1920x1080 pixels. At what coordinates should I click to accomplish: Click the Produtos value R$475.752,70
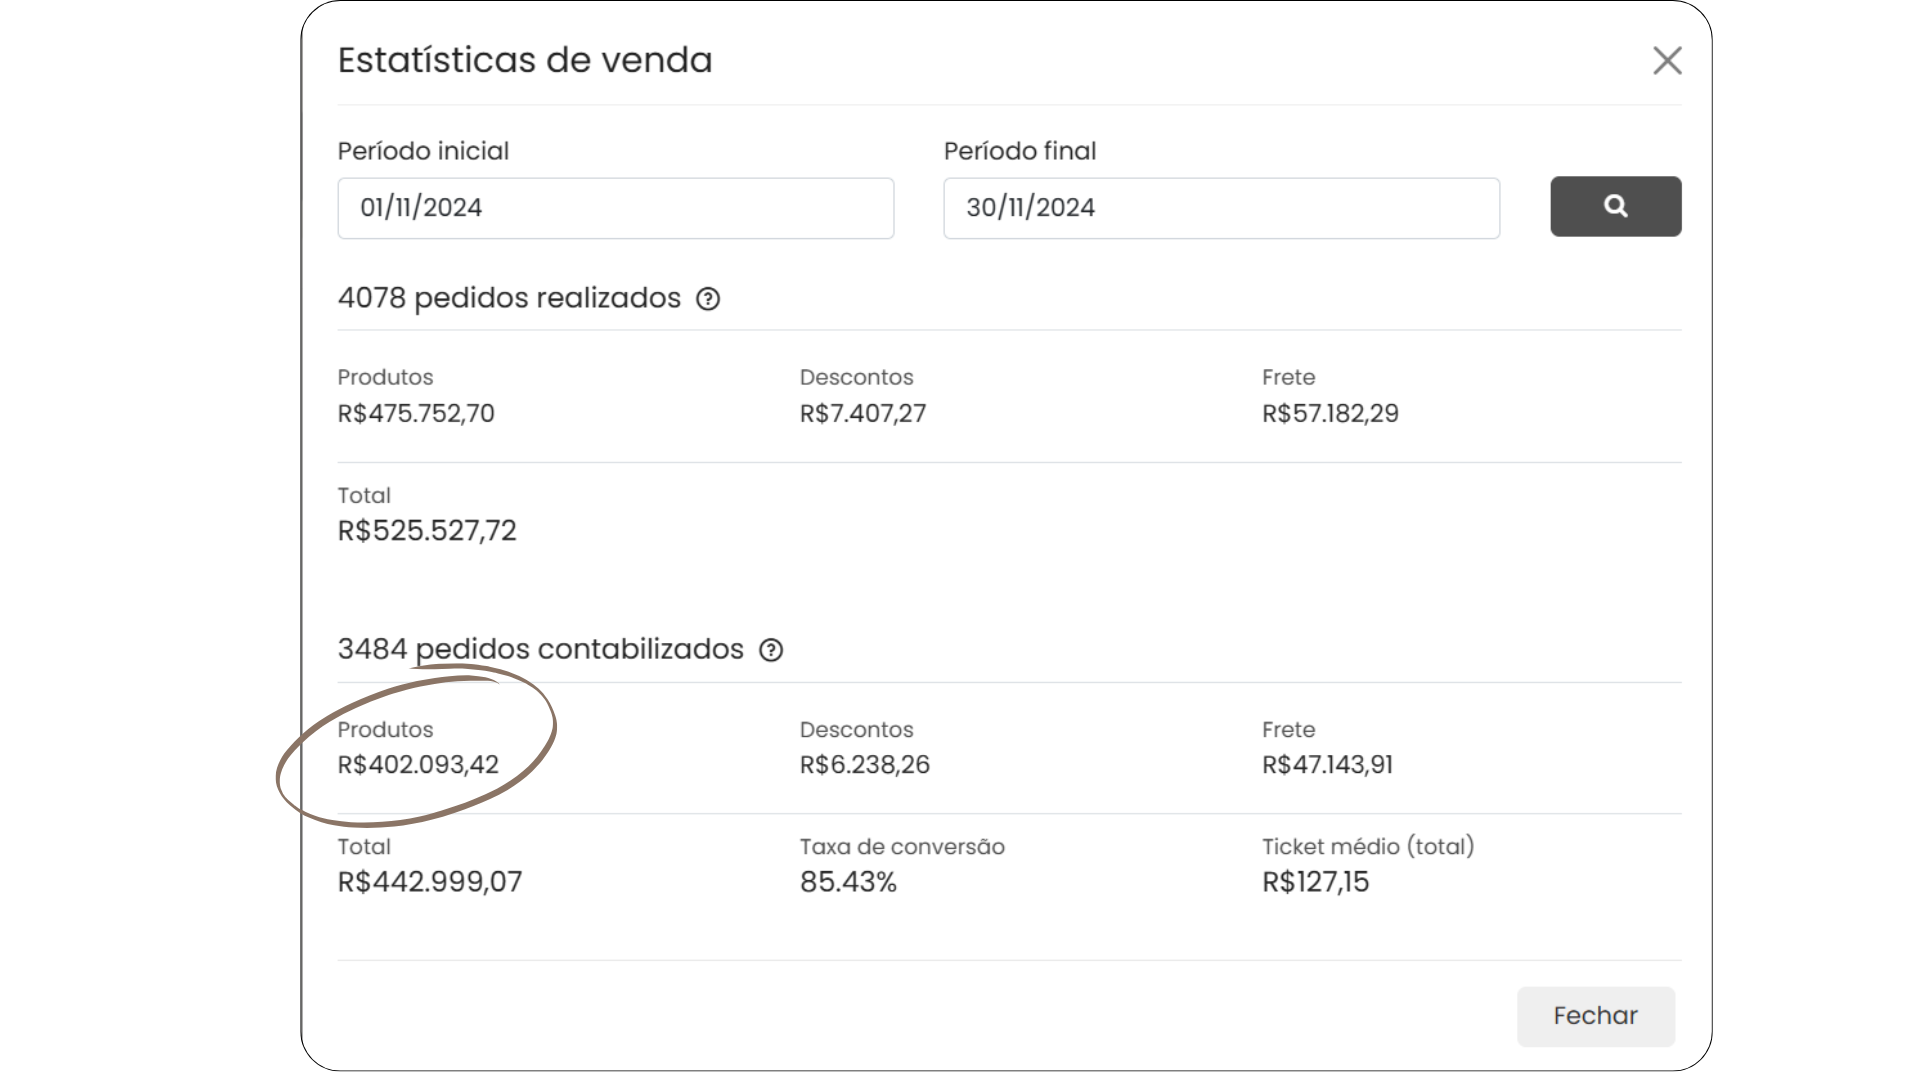point(416,414)
